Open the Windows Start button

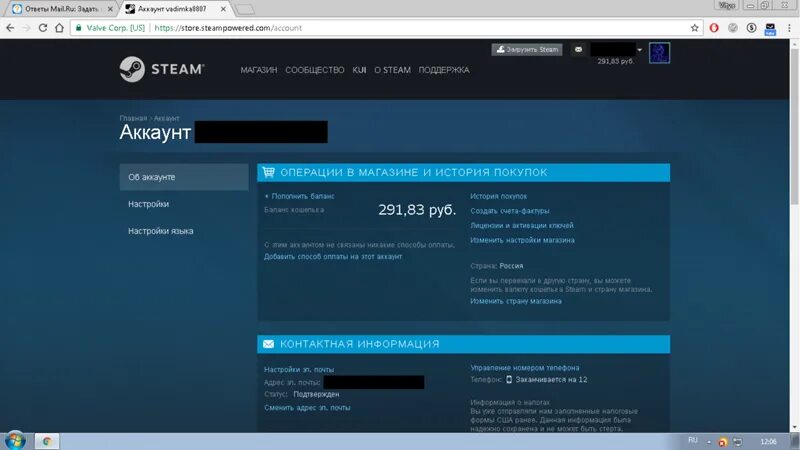click(x=15, y=440)
